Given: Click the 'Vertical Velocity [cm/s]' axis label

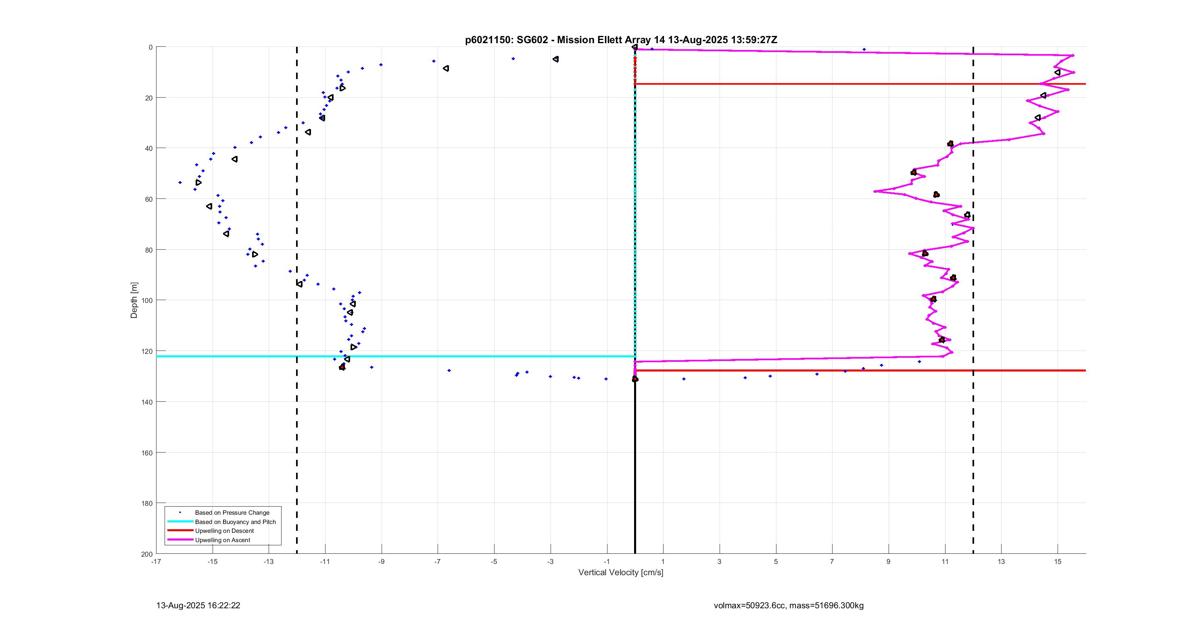Looking at the screenshot, I should pyautogui.click(x=621, y=573).
